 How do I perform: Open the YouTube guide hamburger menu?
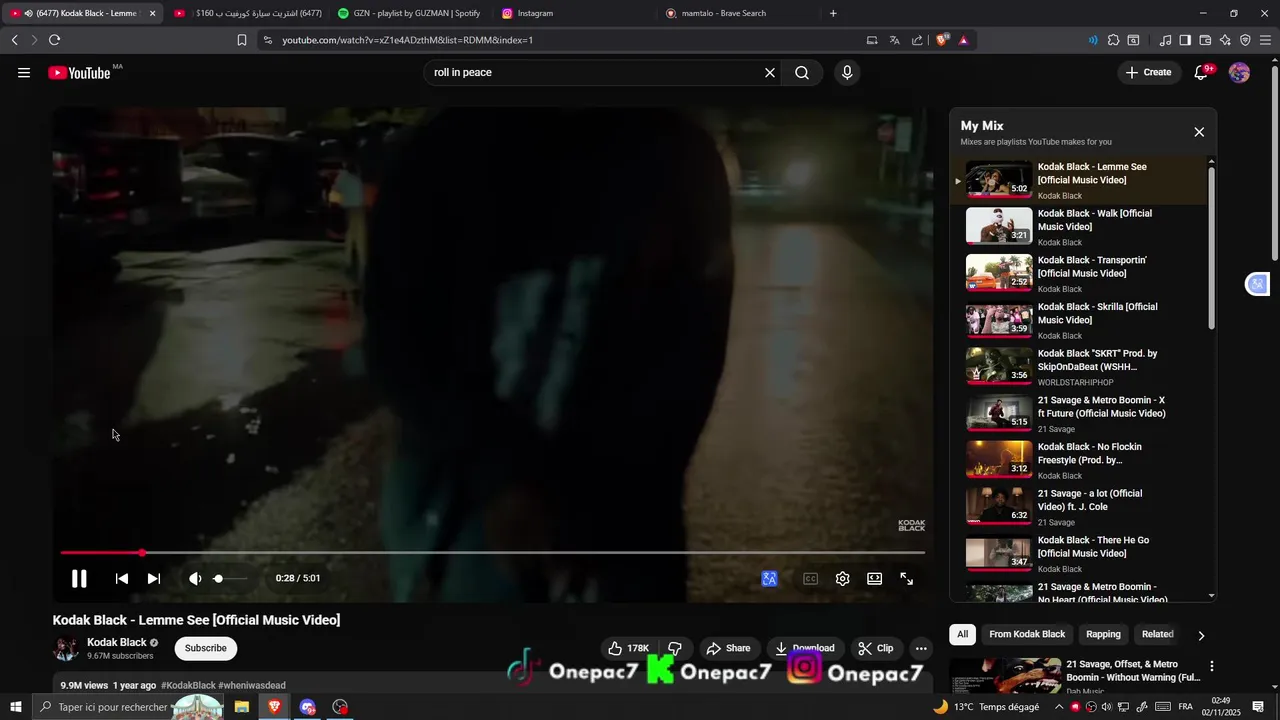(x=24, y=72)
